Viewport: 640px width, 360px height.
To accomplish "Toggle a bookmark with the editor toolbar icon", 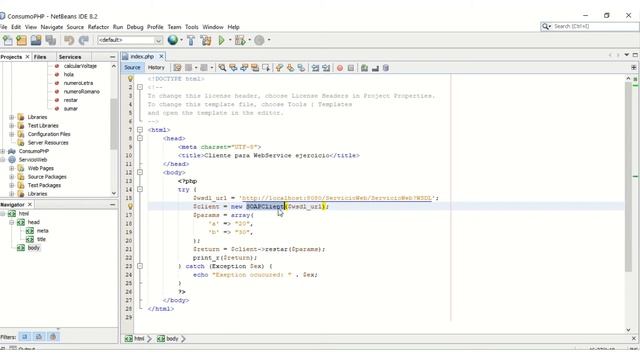I will pyautogui.click(x=301, y=68).
